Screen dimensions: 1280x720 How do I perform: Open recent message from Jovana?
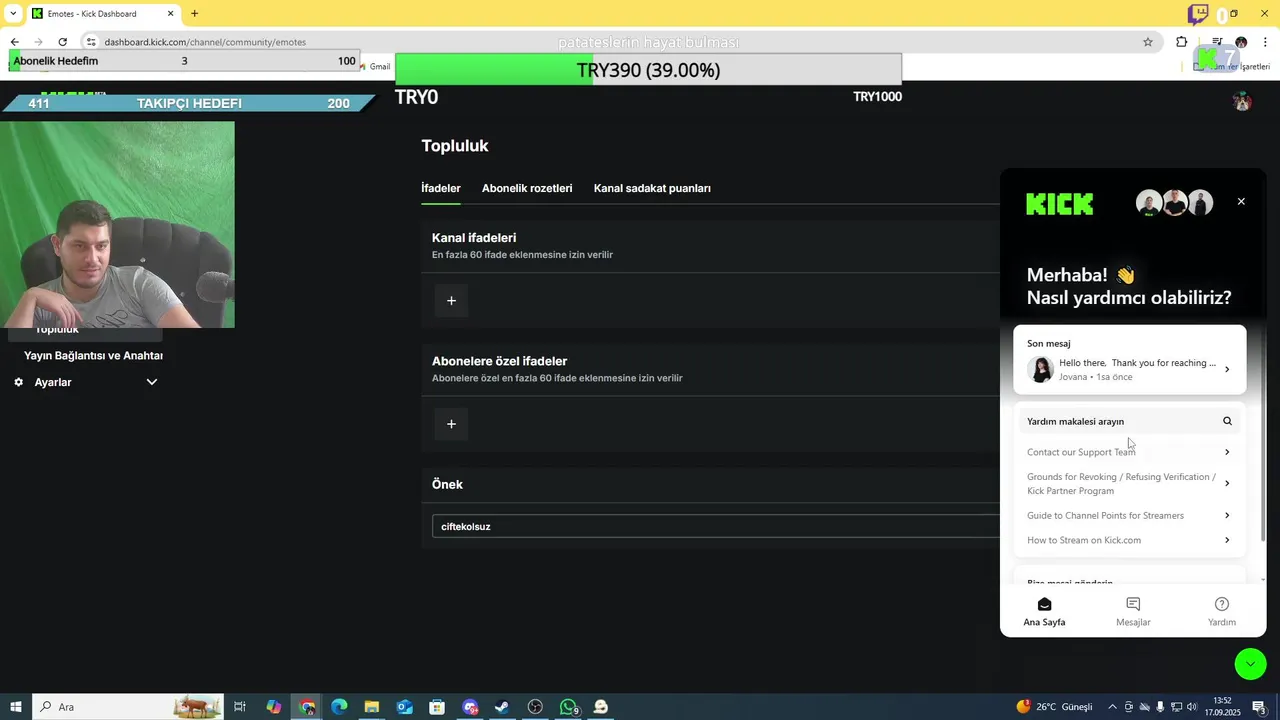click(x=1130, y=360)
